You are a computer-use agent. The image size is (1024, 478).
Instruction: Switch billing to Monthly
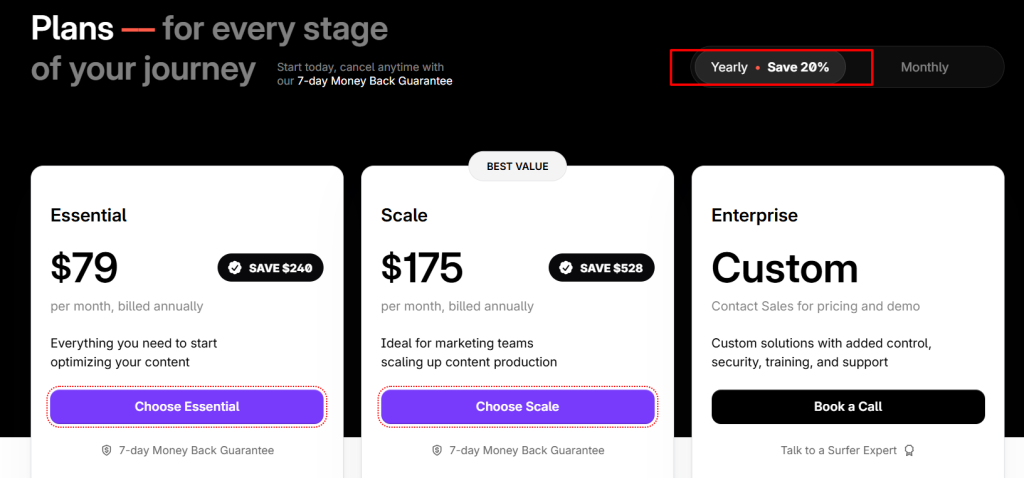(924, 67)
